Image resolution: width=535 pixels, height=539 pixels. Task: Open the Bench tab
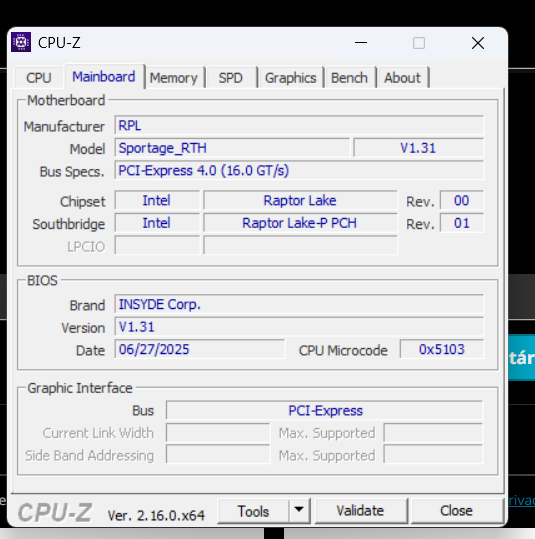coord(349,78)
